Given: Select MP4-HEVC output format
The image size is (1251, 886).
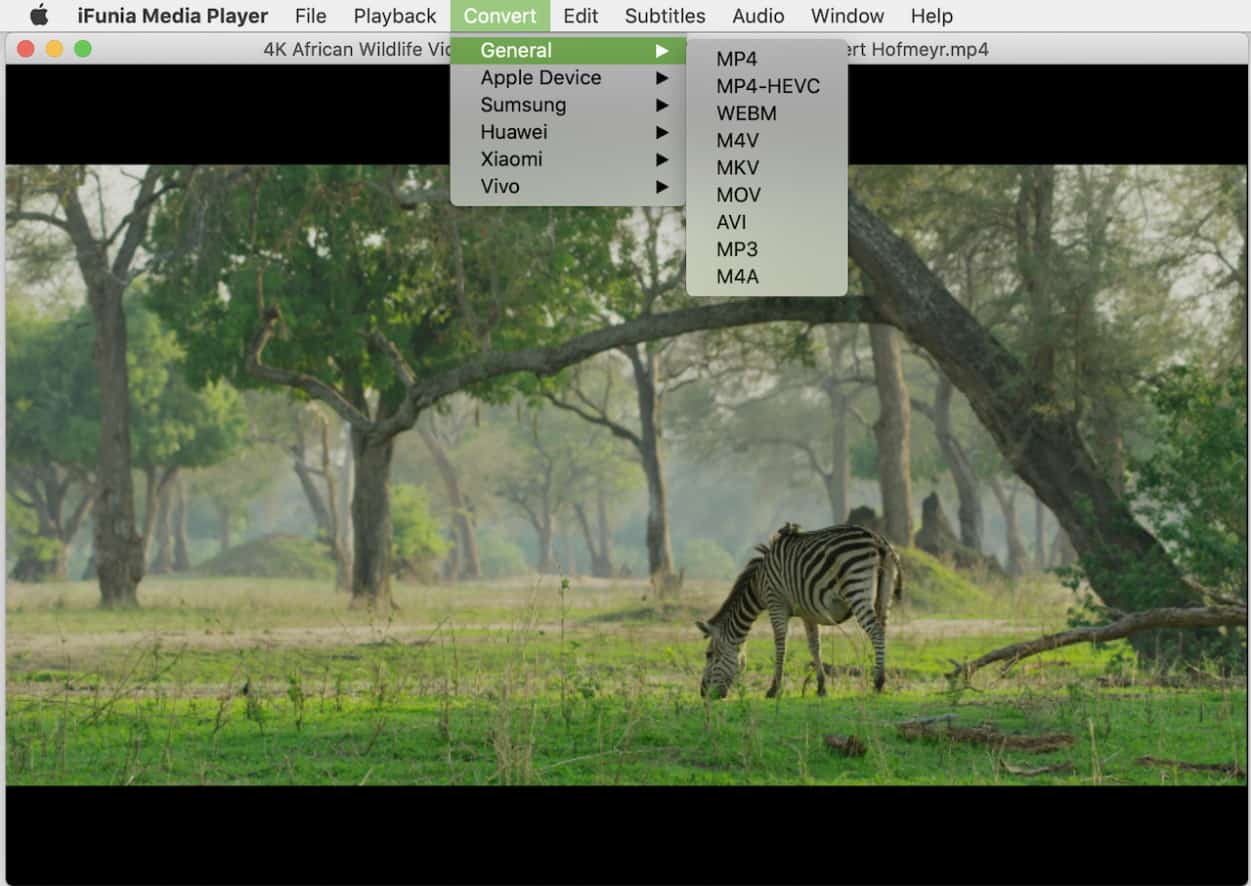Looking at the screenshot, I should pos(767,86).
